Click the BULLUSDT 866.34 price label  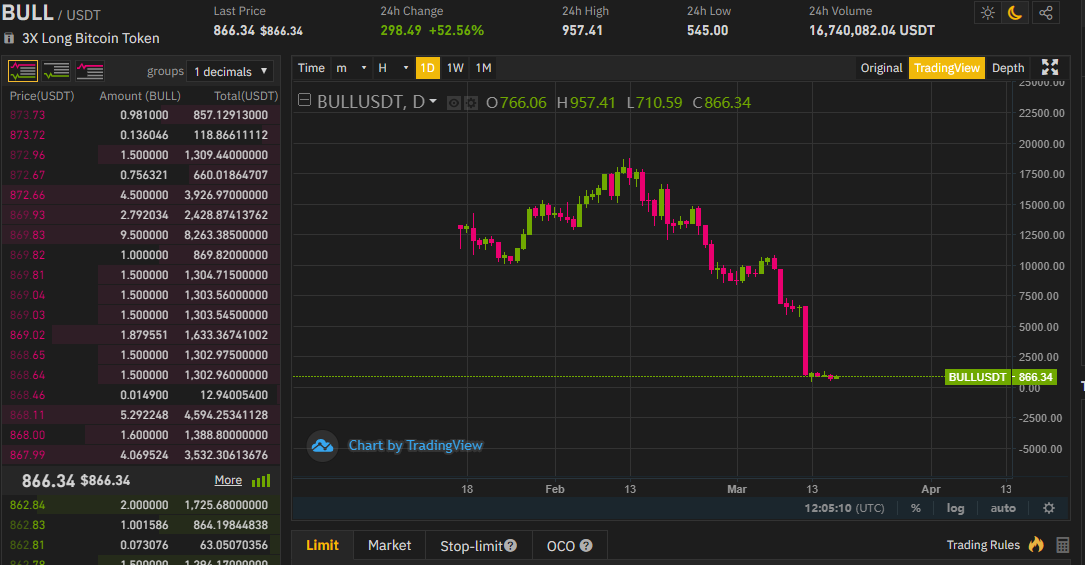click(x=1001, y=377)
